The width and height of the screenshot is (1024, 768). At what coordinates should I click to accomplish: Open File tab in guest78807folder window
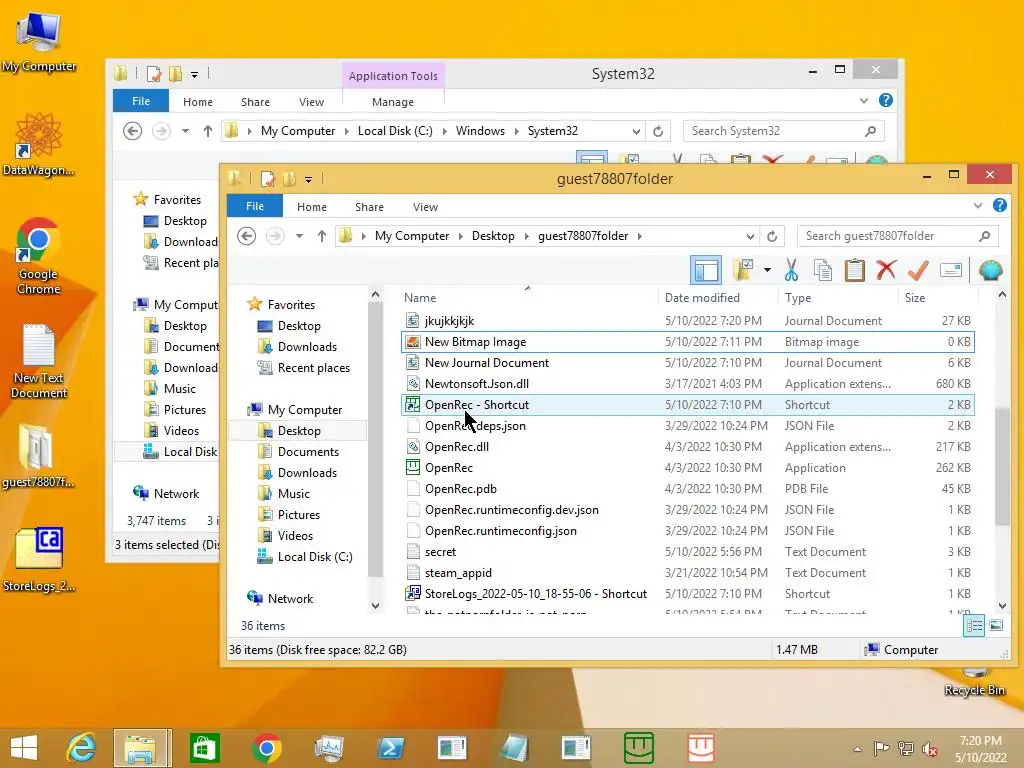point(255,206)
